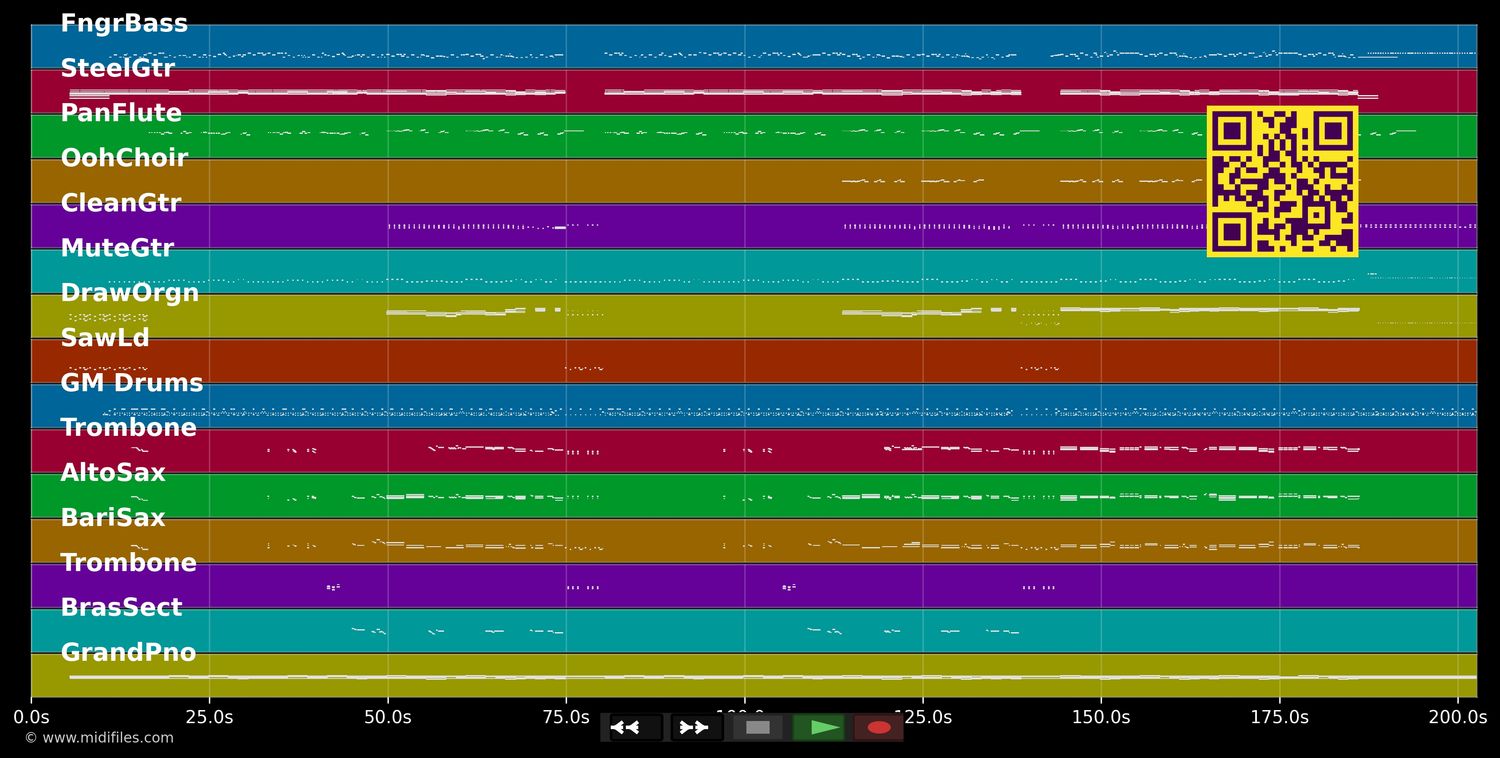Select the CleanGtr track label
The height and width of the screenshot is (758, 1500).
[x=120, y=204]
